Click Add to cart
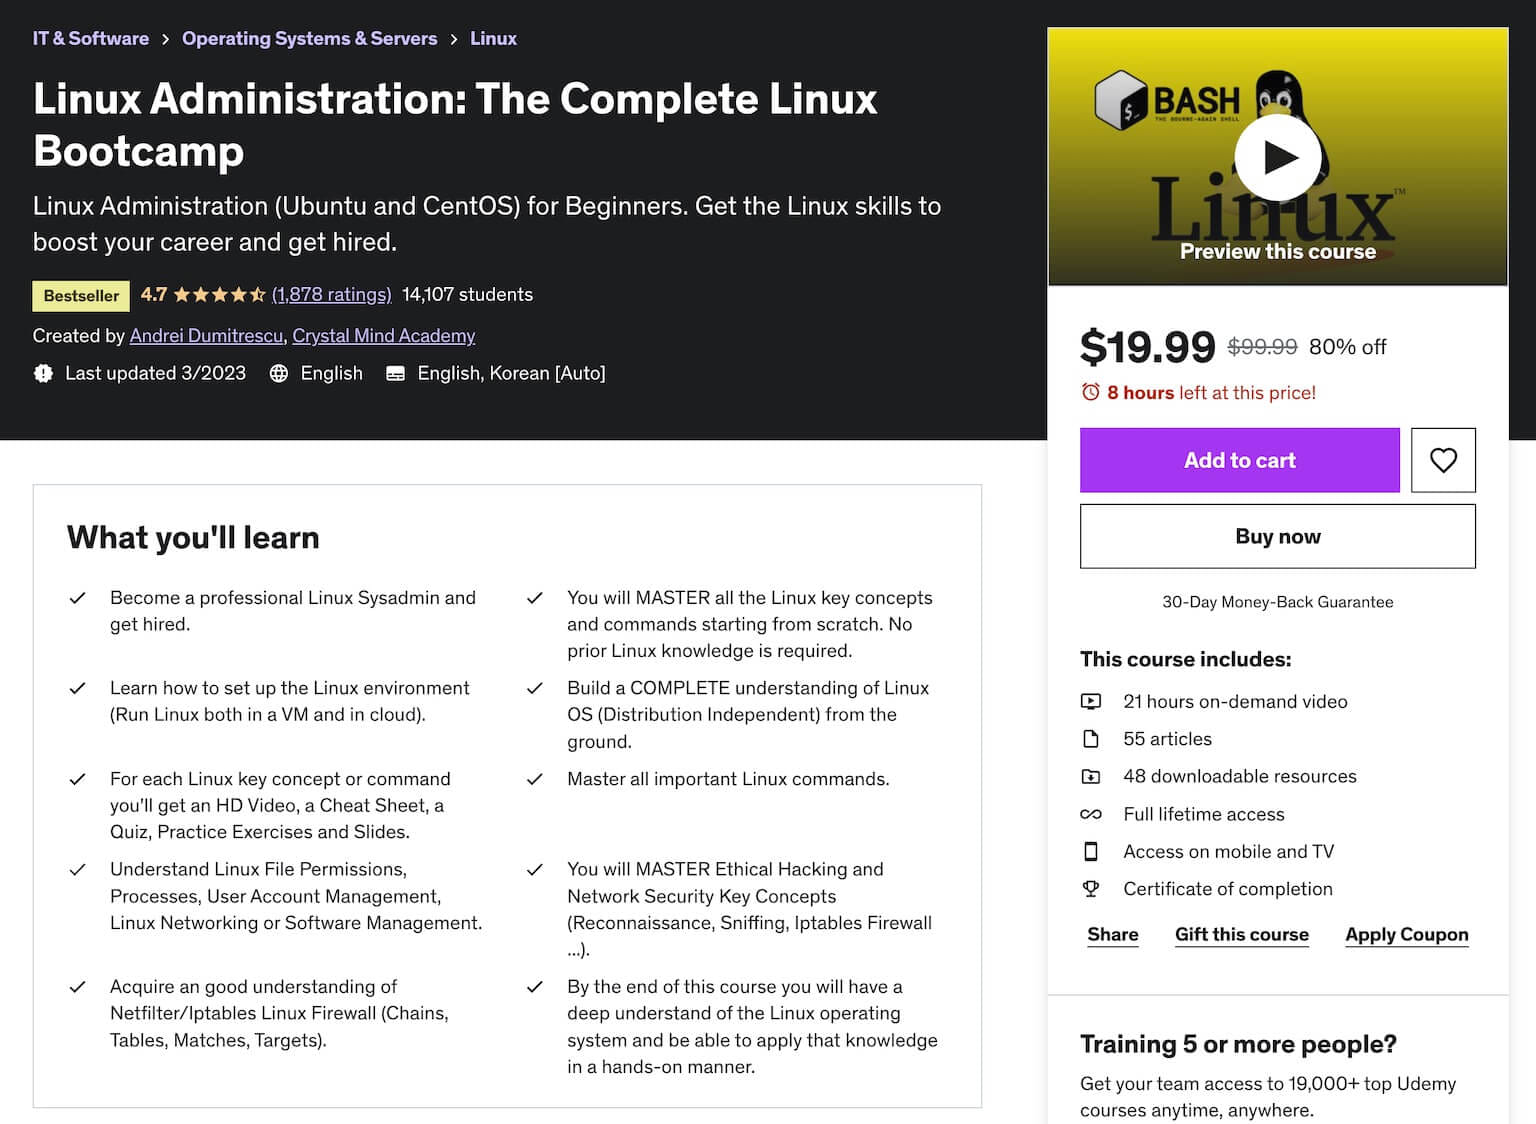This screenshot has height=1124, width=1536. point(1239,460)
